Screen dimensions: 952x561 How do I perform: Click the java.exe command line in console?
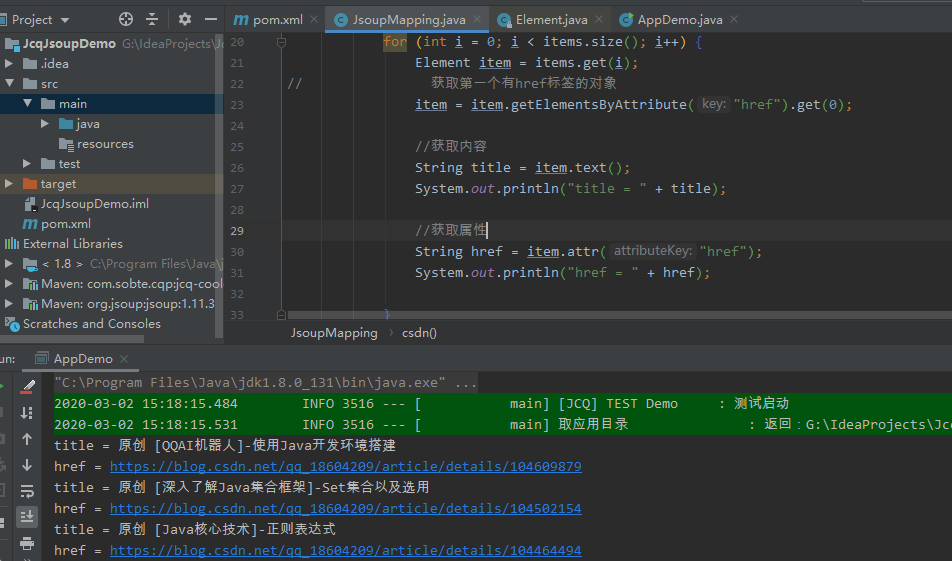[x=265, y=382]
